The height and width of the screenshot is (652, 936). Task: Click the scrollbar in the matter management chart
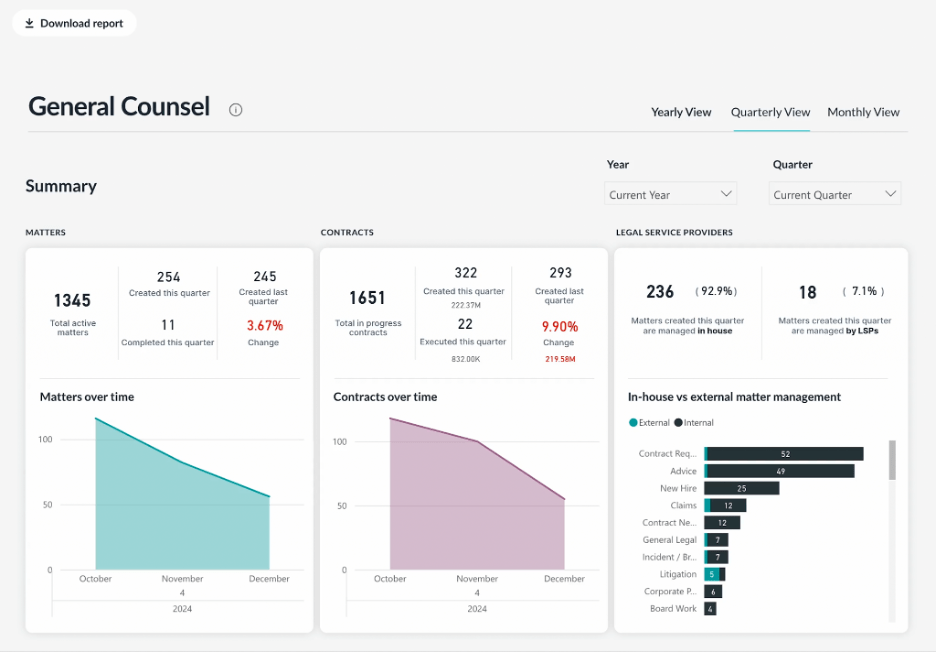(x=893, y=460)
